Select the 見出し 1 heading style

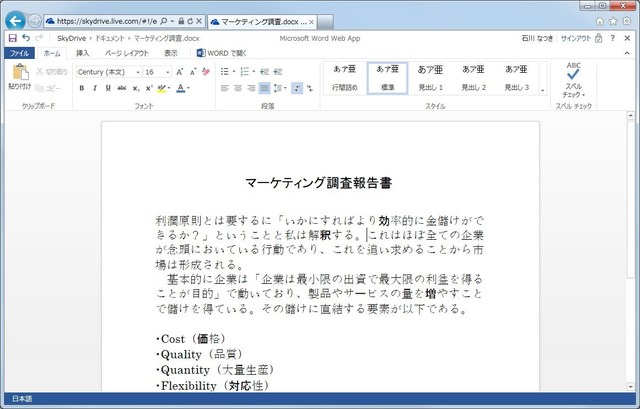pyautogui.click(x=429, y=78)
